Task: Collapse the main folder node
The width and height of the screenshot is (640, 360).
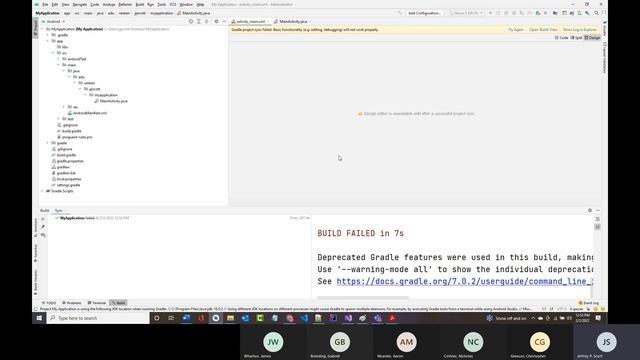Action: (58, 64)
